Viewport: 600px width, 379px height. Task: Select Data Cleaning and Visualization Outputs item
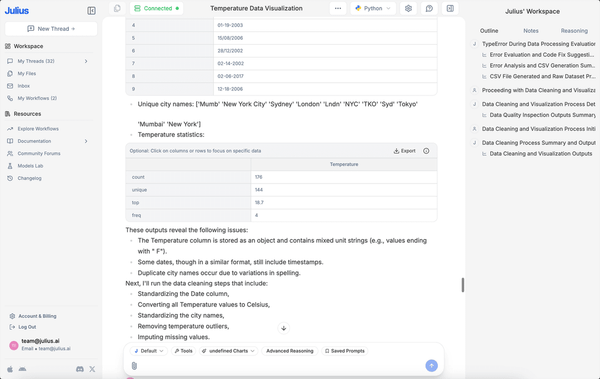click(541, 154)
